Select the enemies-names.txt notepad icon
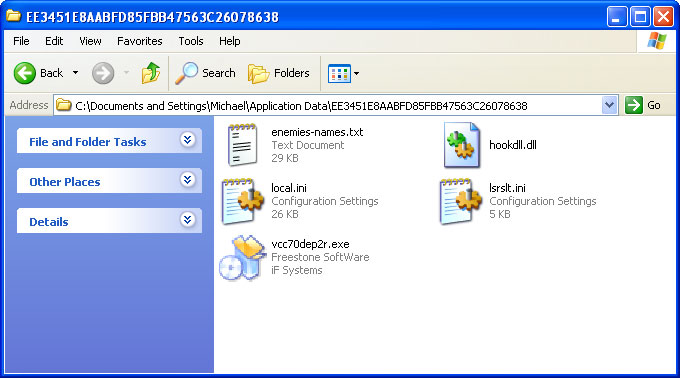Screen dimensions: 680x378 tap(243, 145)
